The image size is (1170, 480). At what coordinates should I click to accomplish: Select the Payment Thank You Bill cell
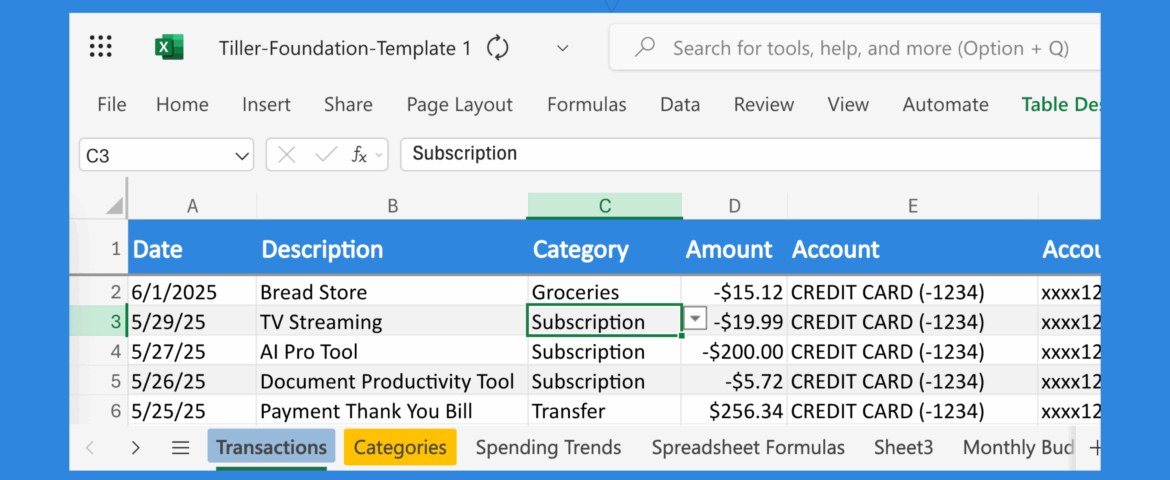point(392,411)
